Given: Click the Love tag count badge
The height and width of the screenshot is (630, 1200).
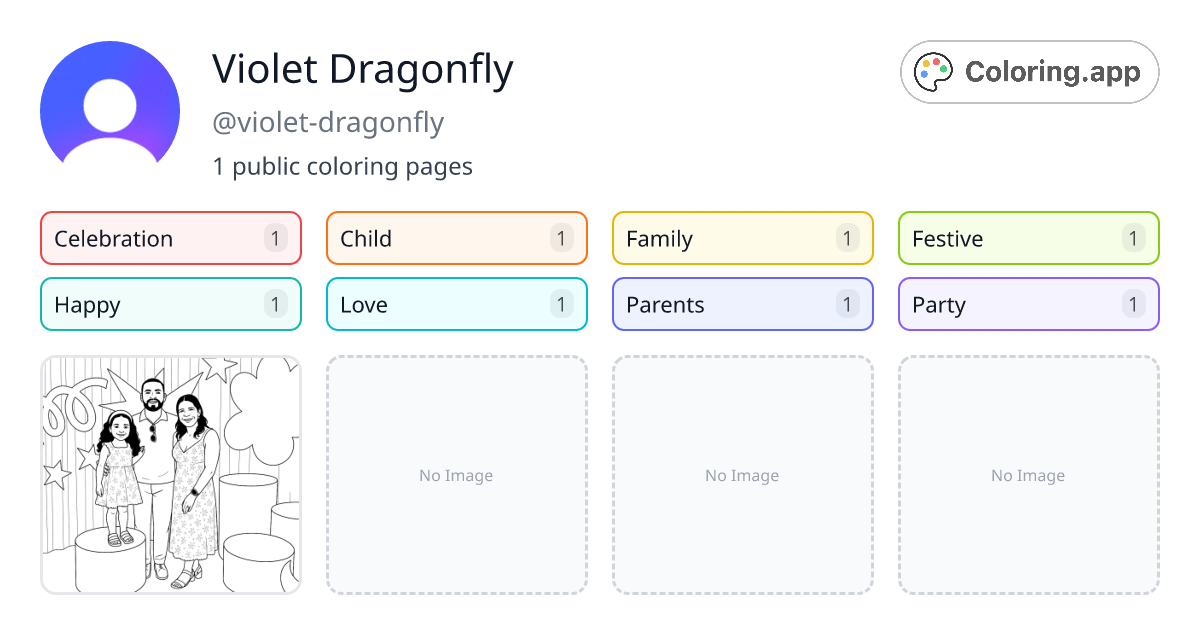Looking at the screenshot, I should click(x=561, y=304).
